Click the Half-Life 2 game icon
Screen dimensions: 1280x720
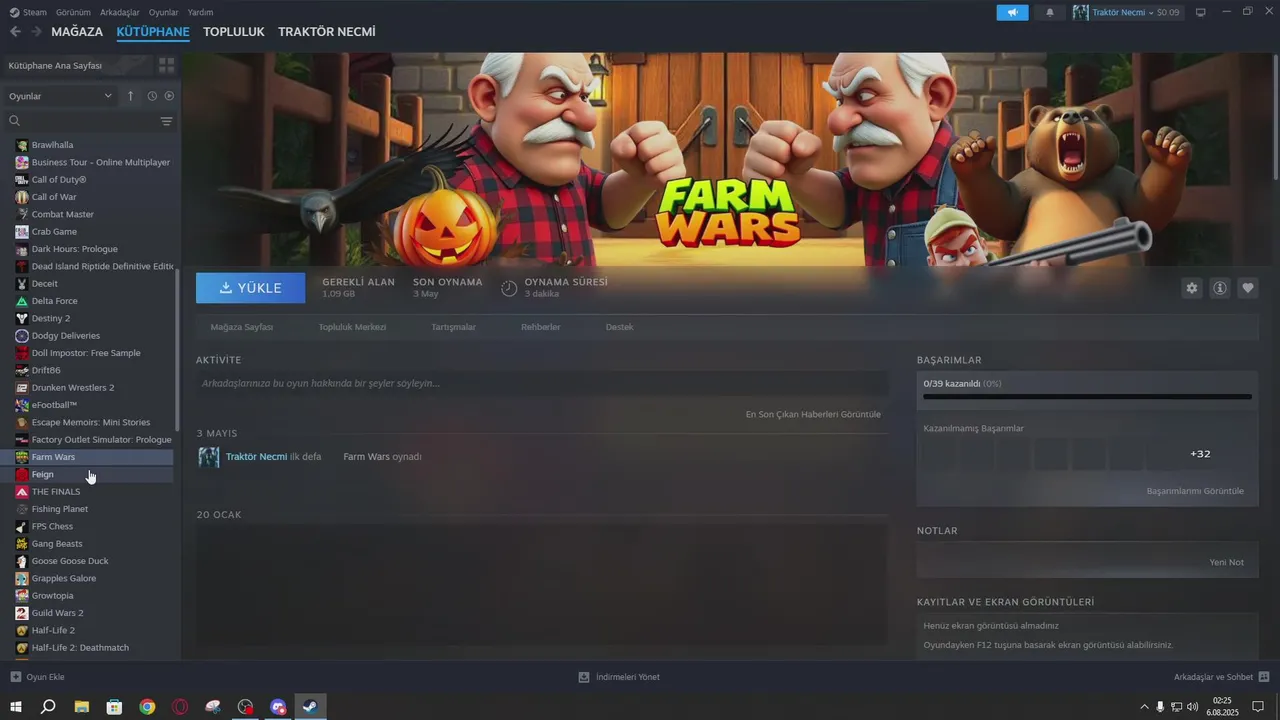click(x=22, y=630)
